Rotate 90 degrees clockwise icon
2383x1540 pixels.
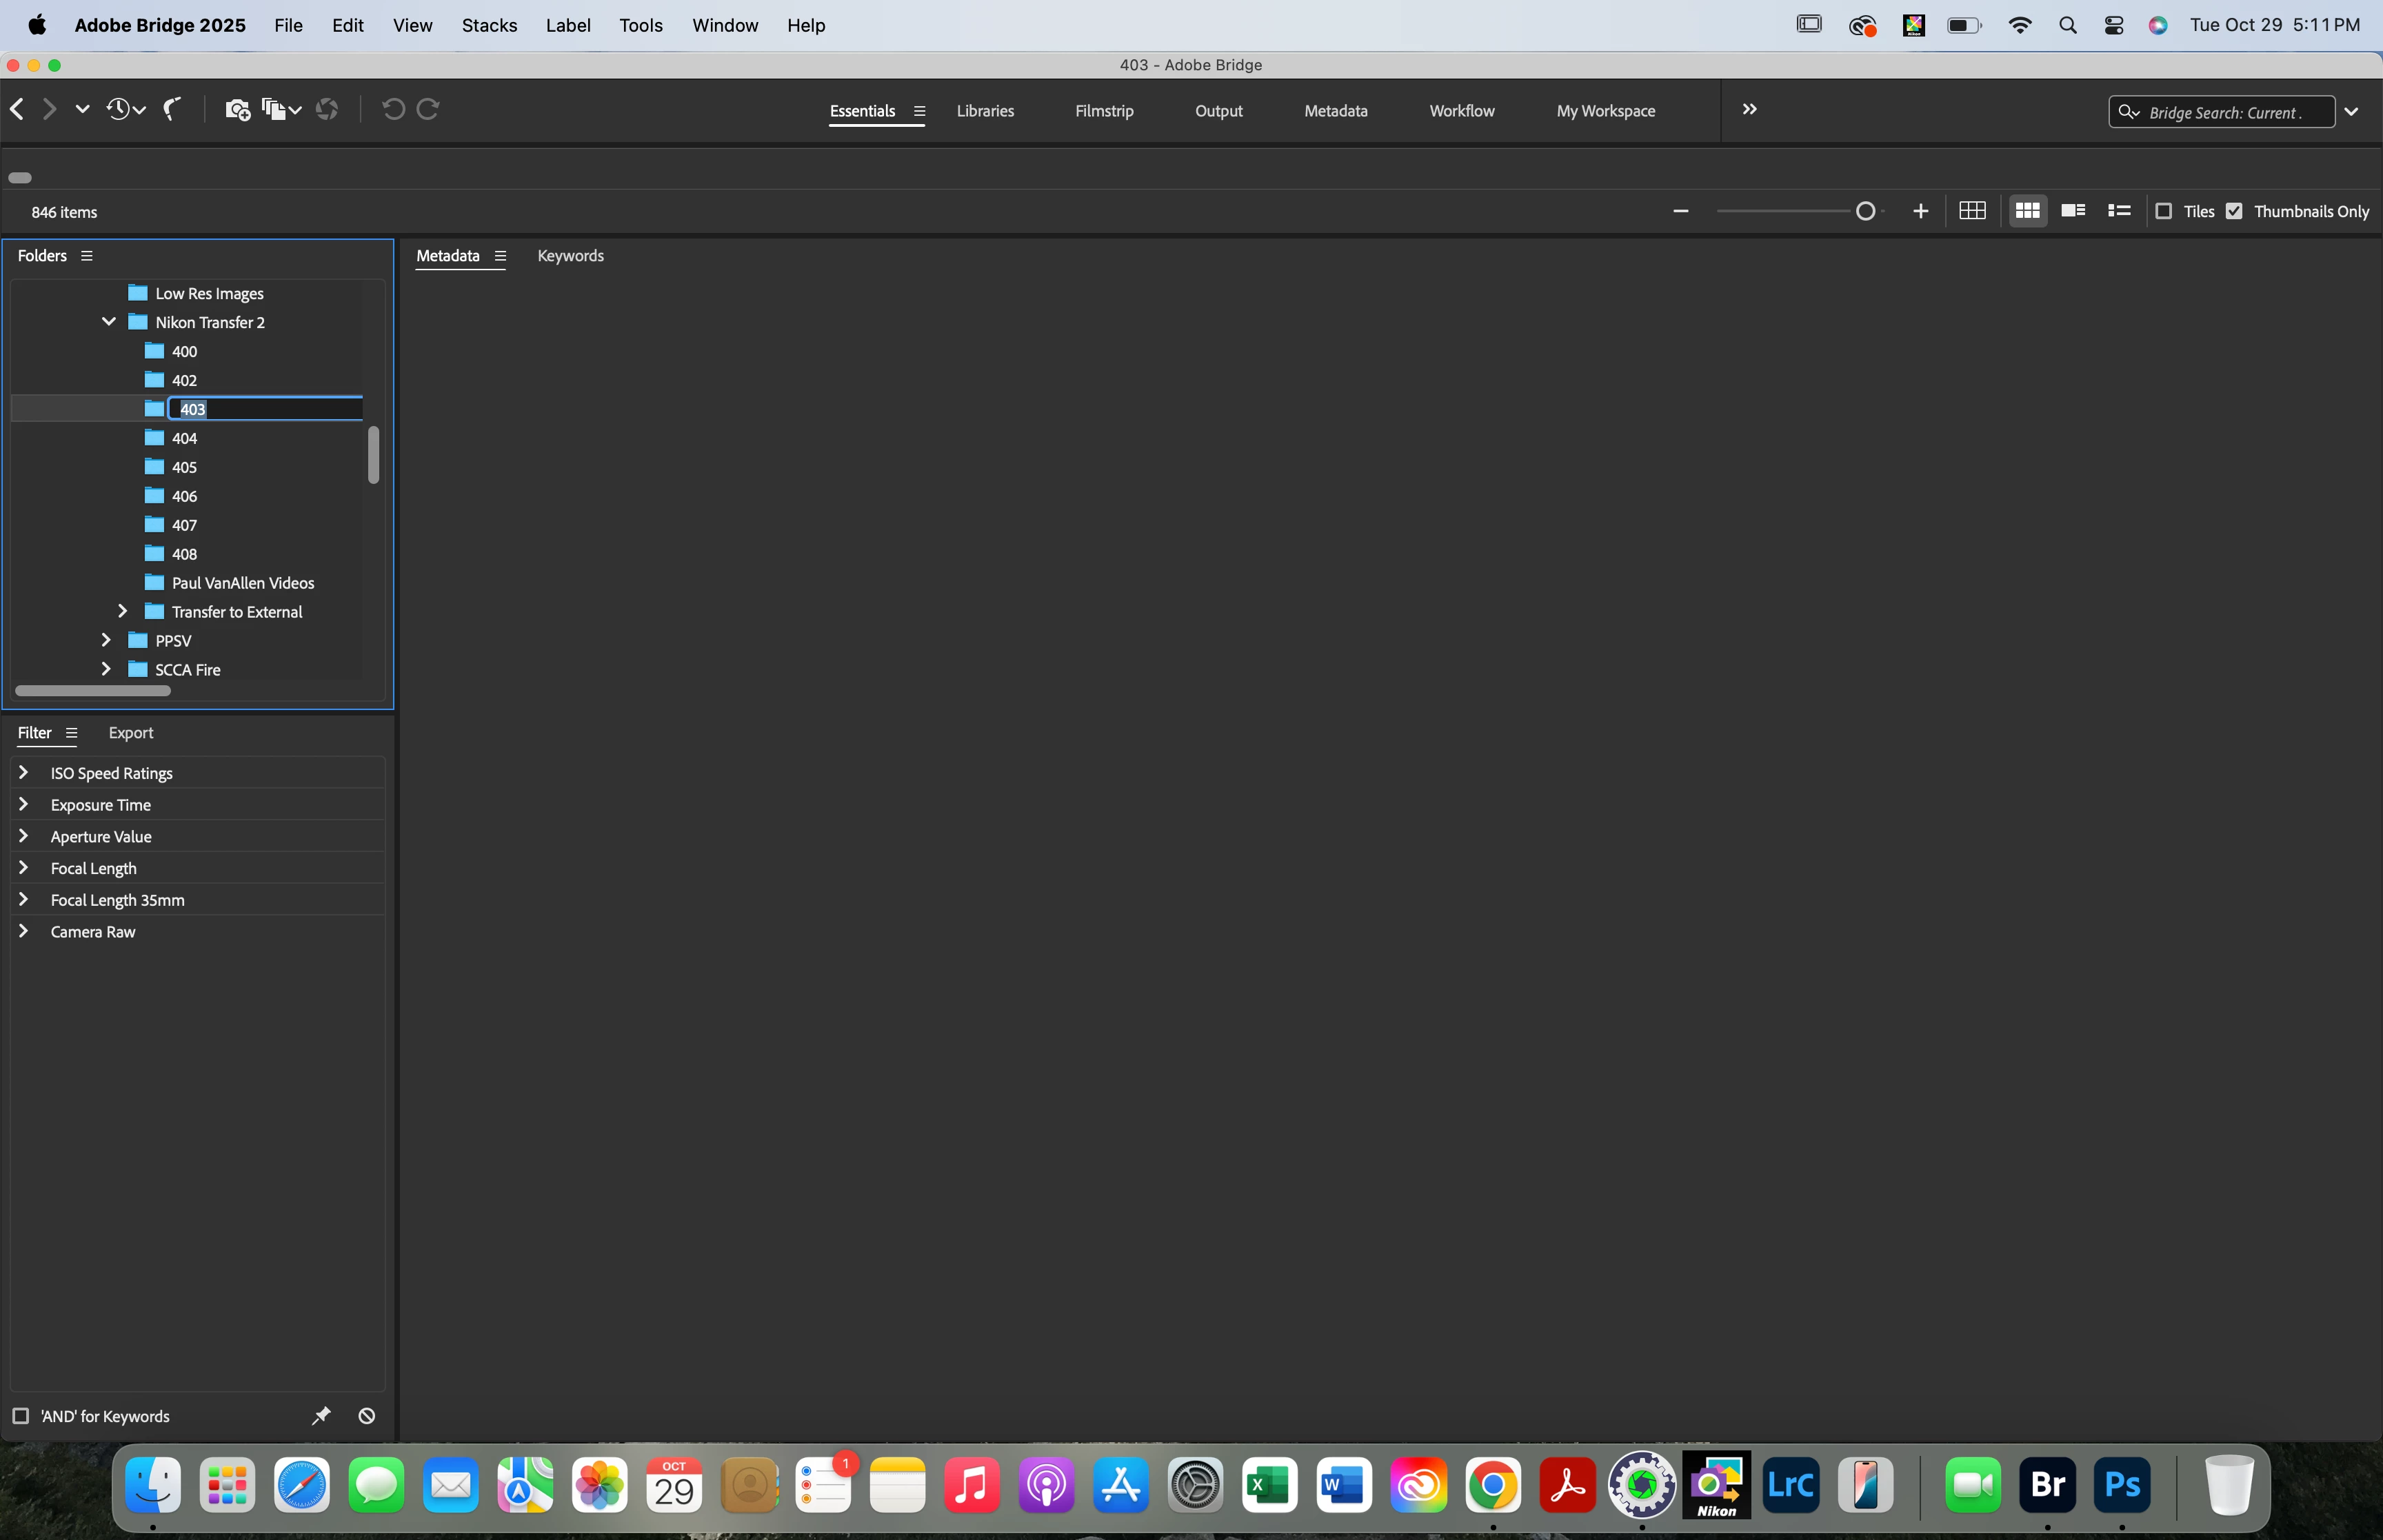coord(428,110)
